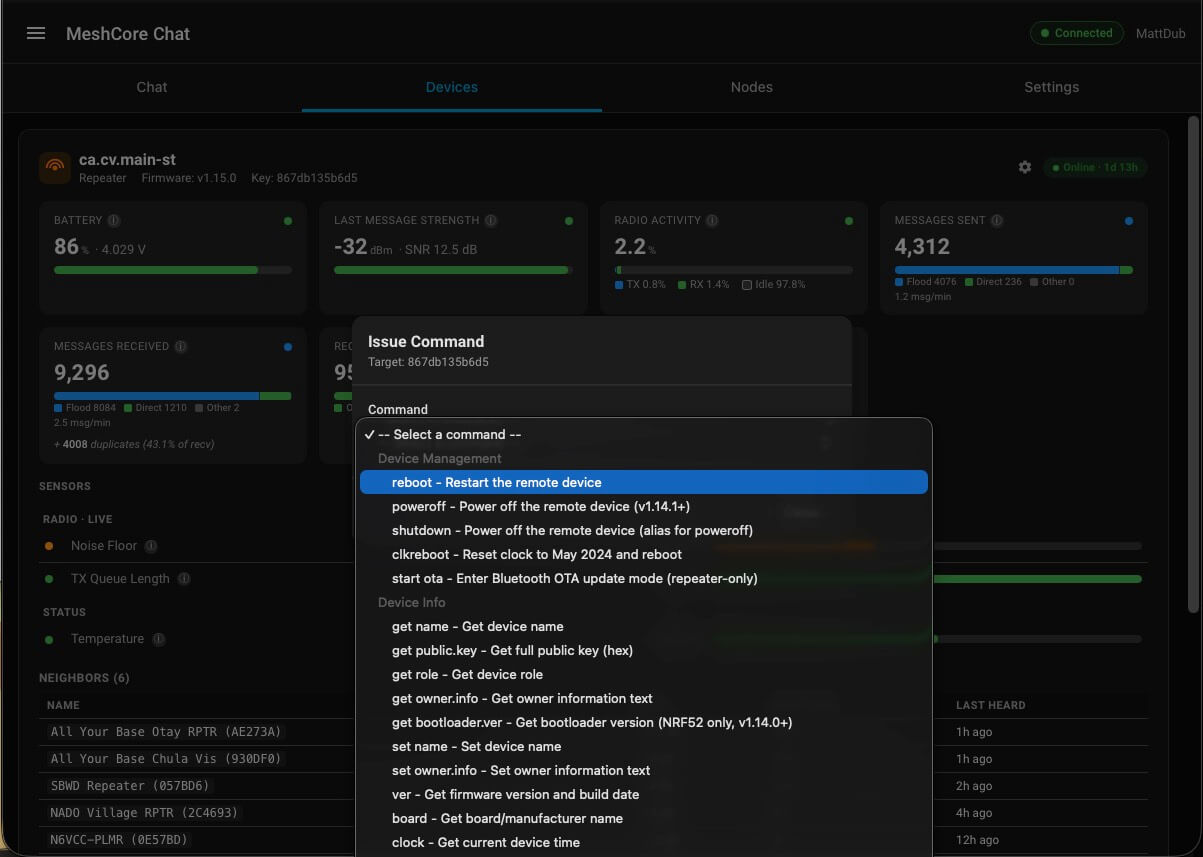Click the orange repeater device icon
1203x857 pixels.
pyautogui.click(x=55, y=167)
